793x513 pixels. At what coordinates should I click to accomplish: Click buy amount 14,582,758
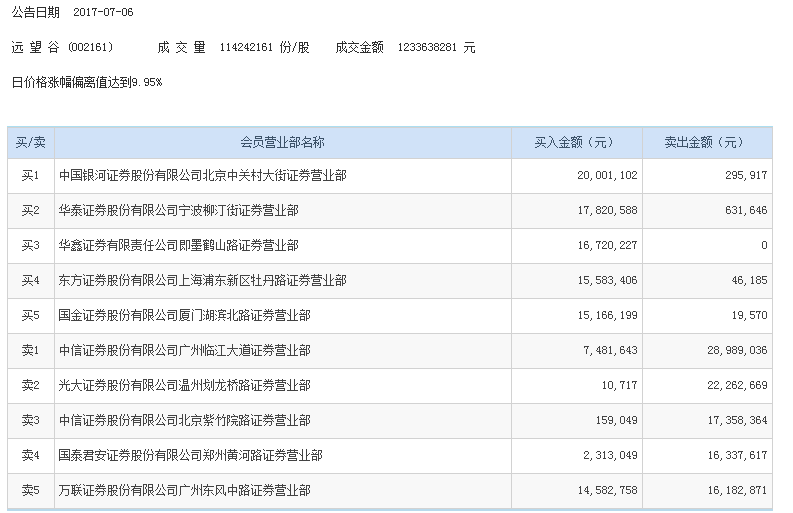point(607,490)
